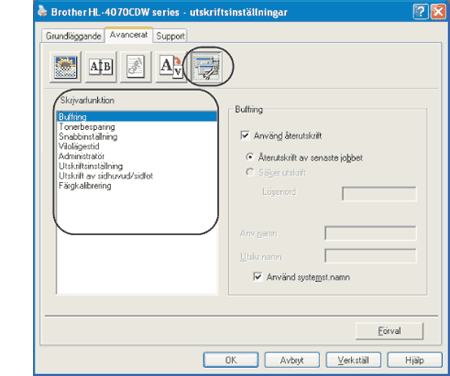Open the duplex printing icon with letters AB
The width and height of the screenshot is (450, 376).
click(101, 67)
